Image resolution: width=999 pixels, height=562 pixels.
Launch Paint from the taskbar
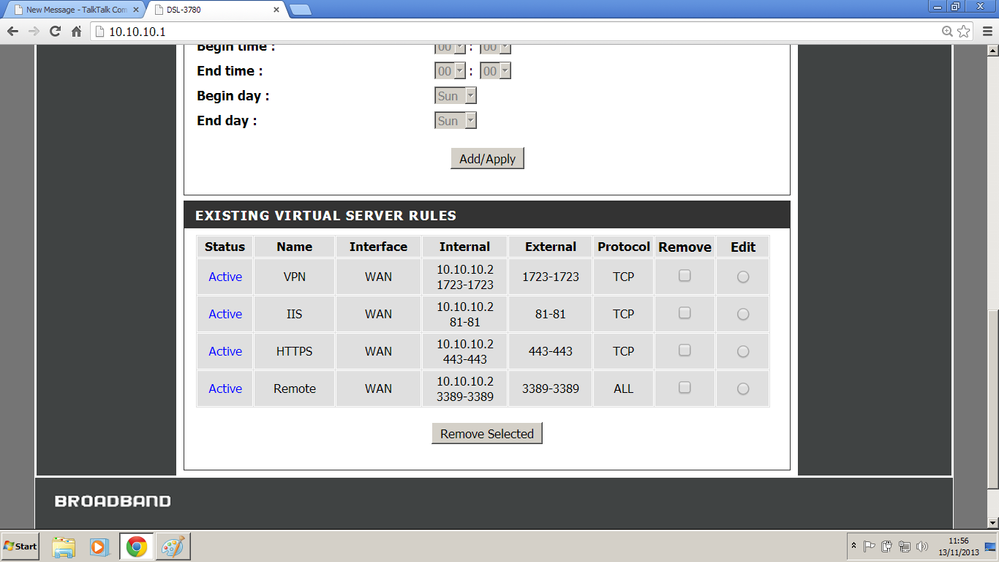coord(173,547)
